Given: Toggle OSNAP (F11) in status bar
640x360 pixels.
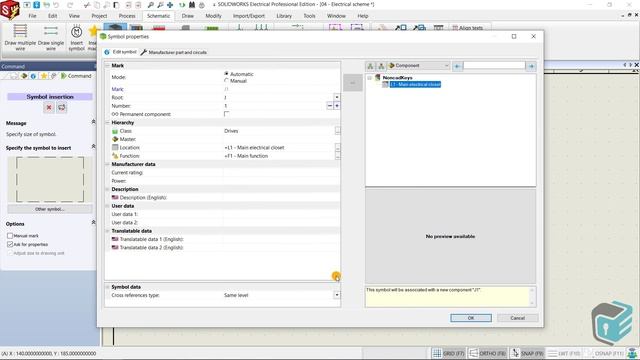Looking at the screenshot, I should pos(604,353).
